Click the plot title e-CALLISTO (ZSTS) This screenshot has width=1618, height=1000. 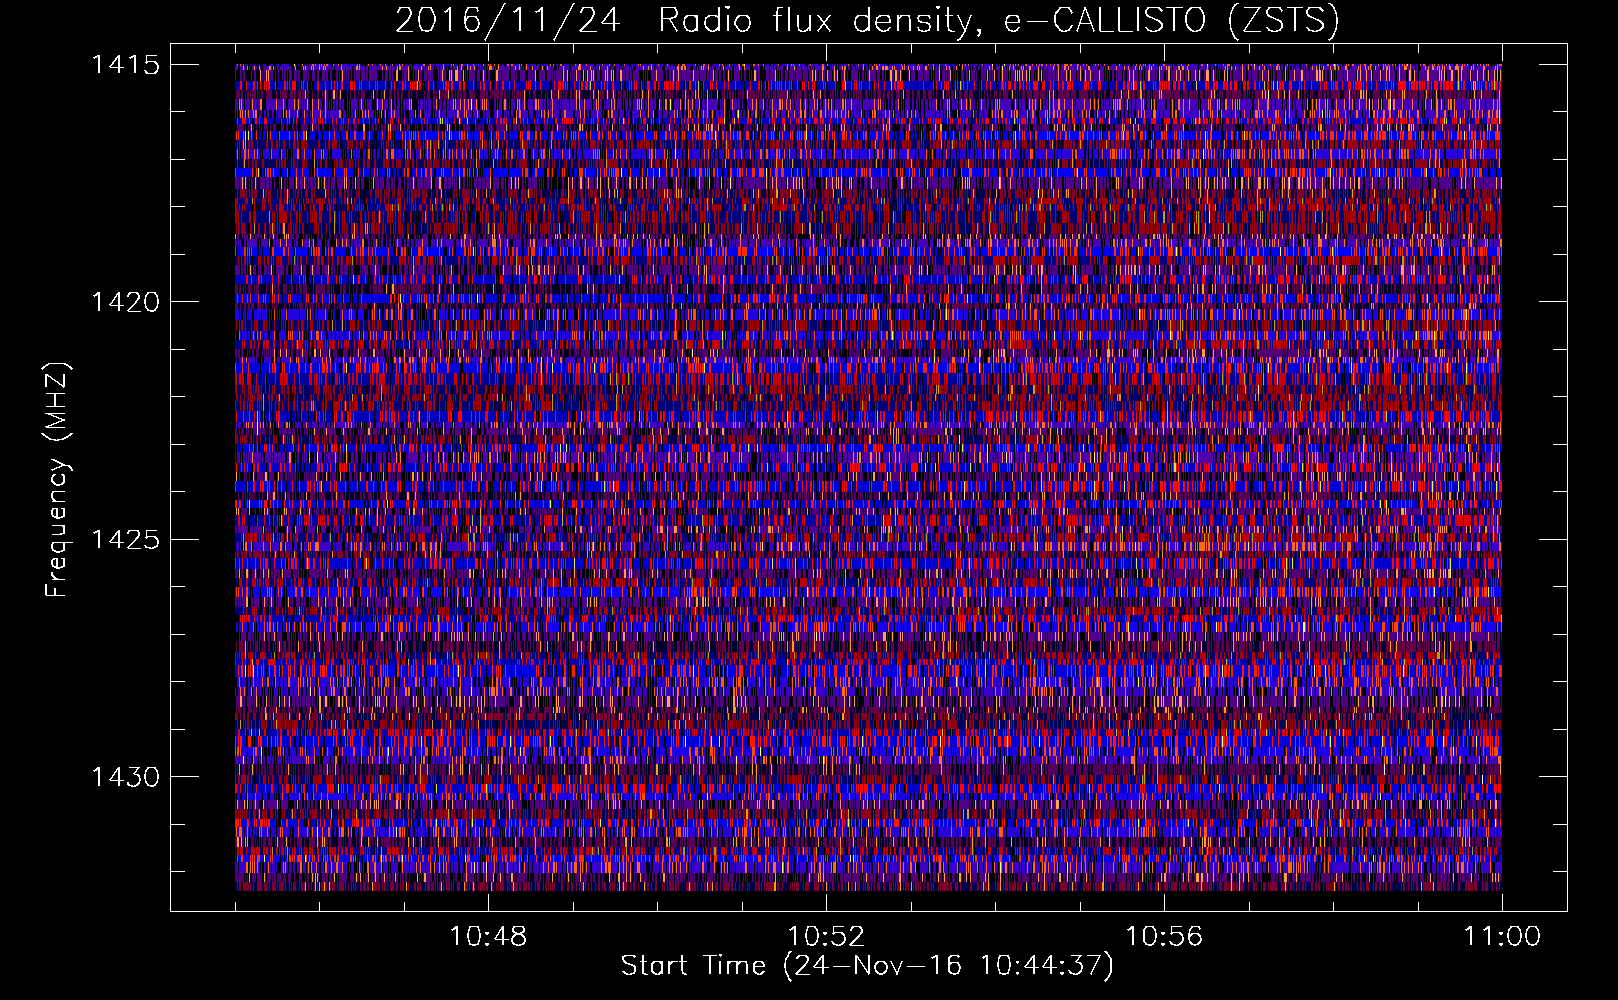point(867,20)
